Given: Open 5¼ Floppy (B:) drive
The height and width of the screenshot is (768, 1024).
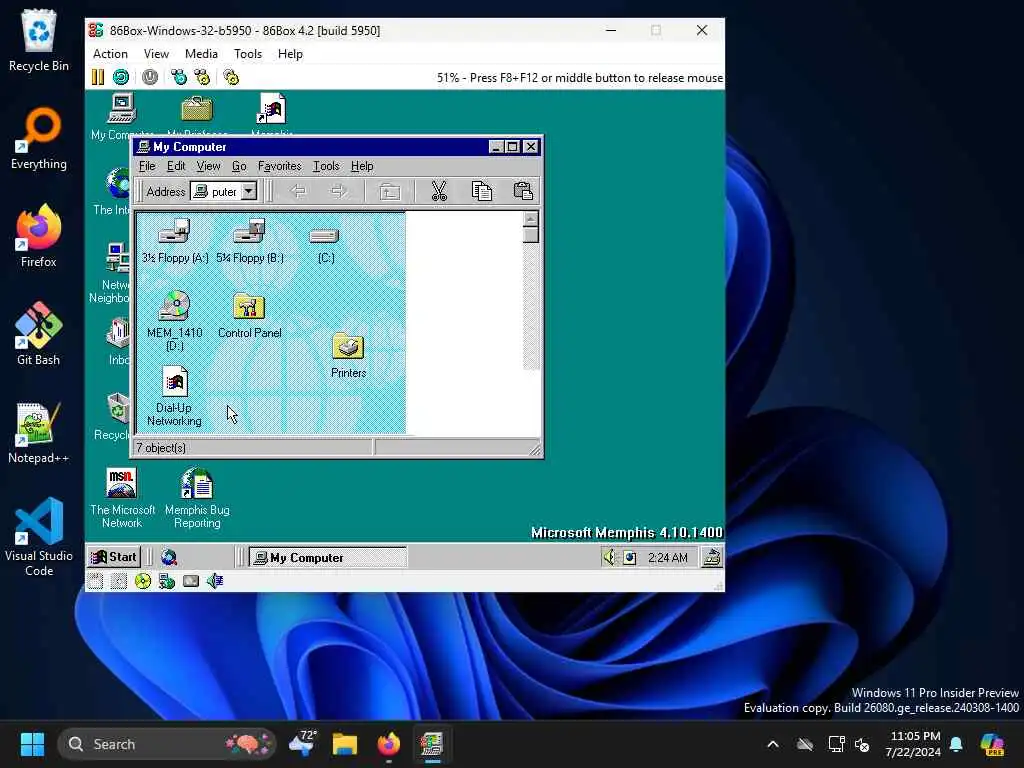Looking at the screenshot, I should click(250, 241).
